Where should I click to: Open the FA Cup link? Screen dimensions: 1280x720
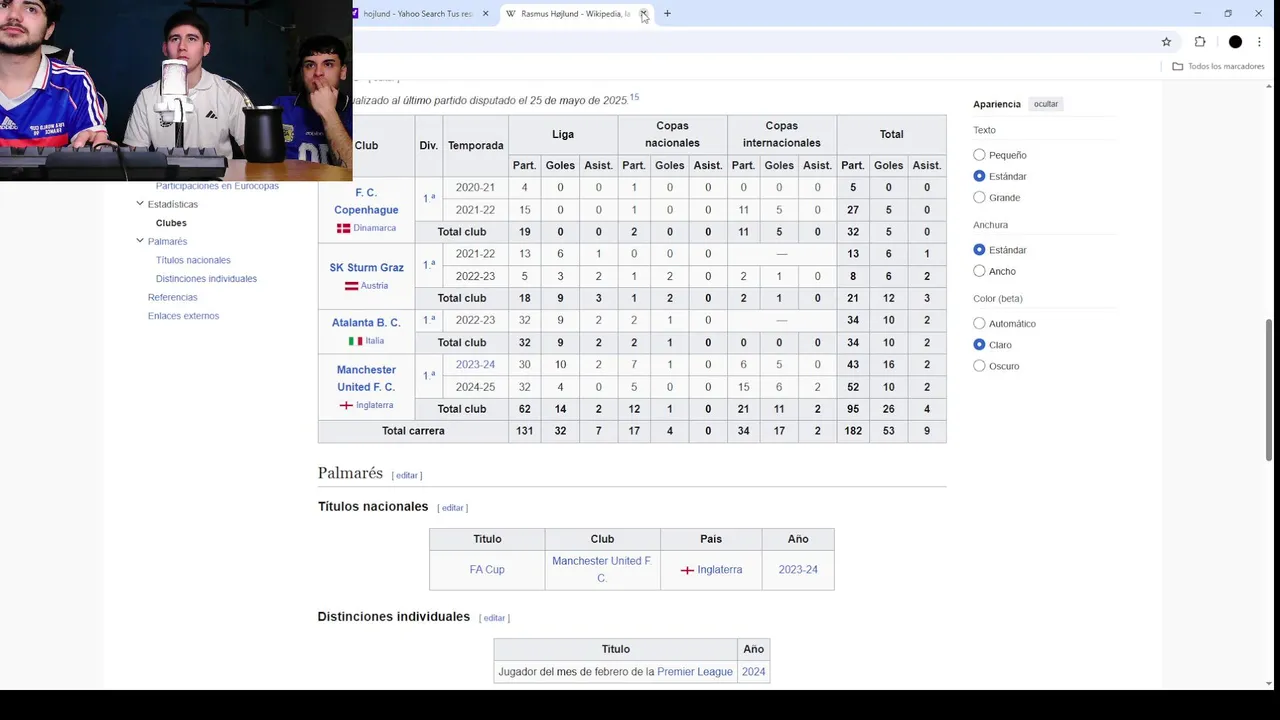(x=487, y=570)
